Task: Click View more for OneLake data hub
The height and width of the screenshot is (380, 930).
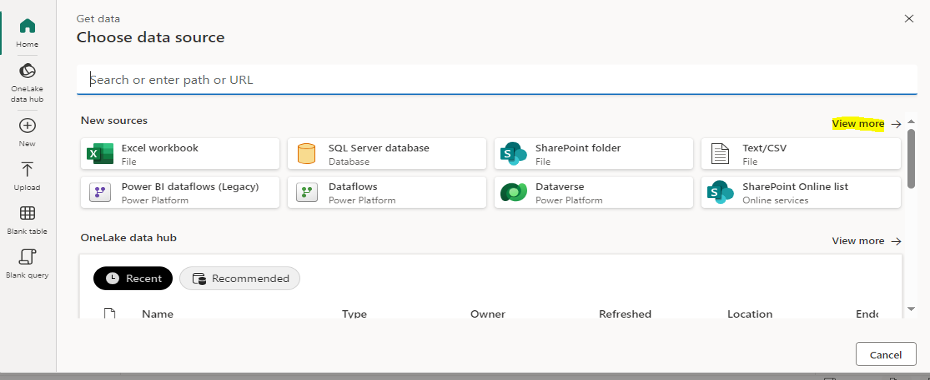Action: pyautogui.click(x=867, y=241)
